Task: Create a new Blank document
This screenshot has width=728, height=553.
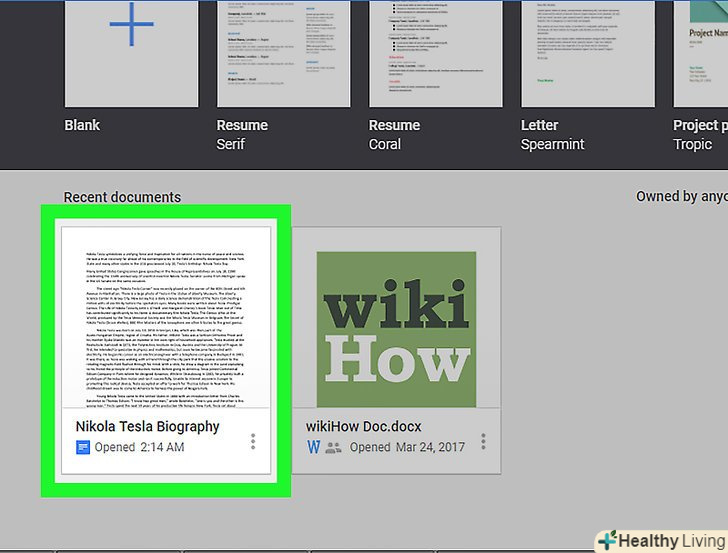Action: 131,53
